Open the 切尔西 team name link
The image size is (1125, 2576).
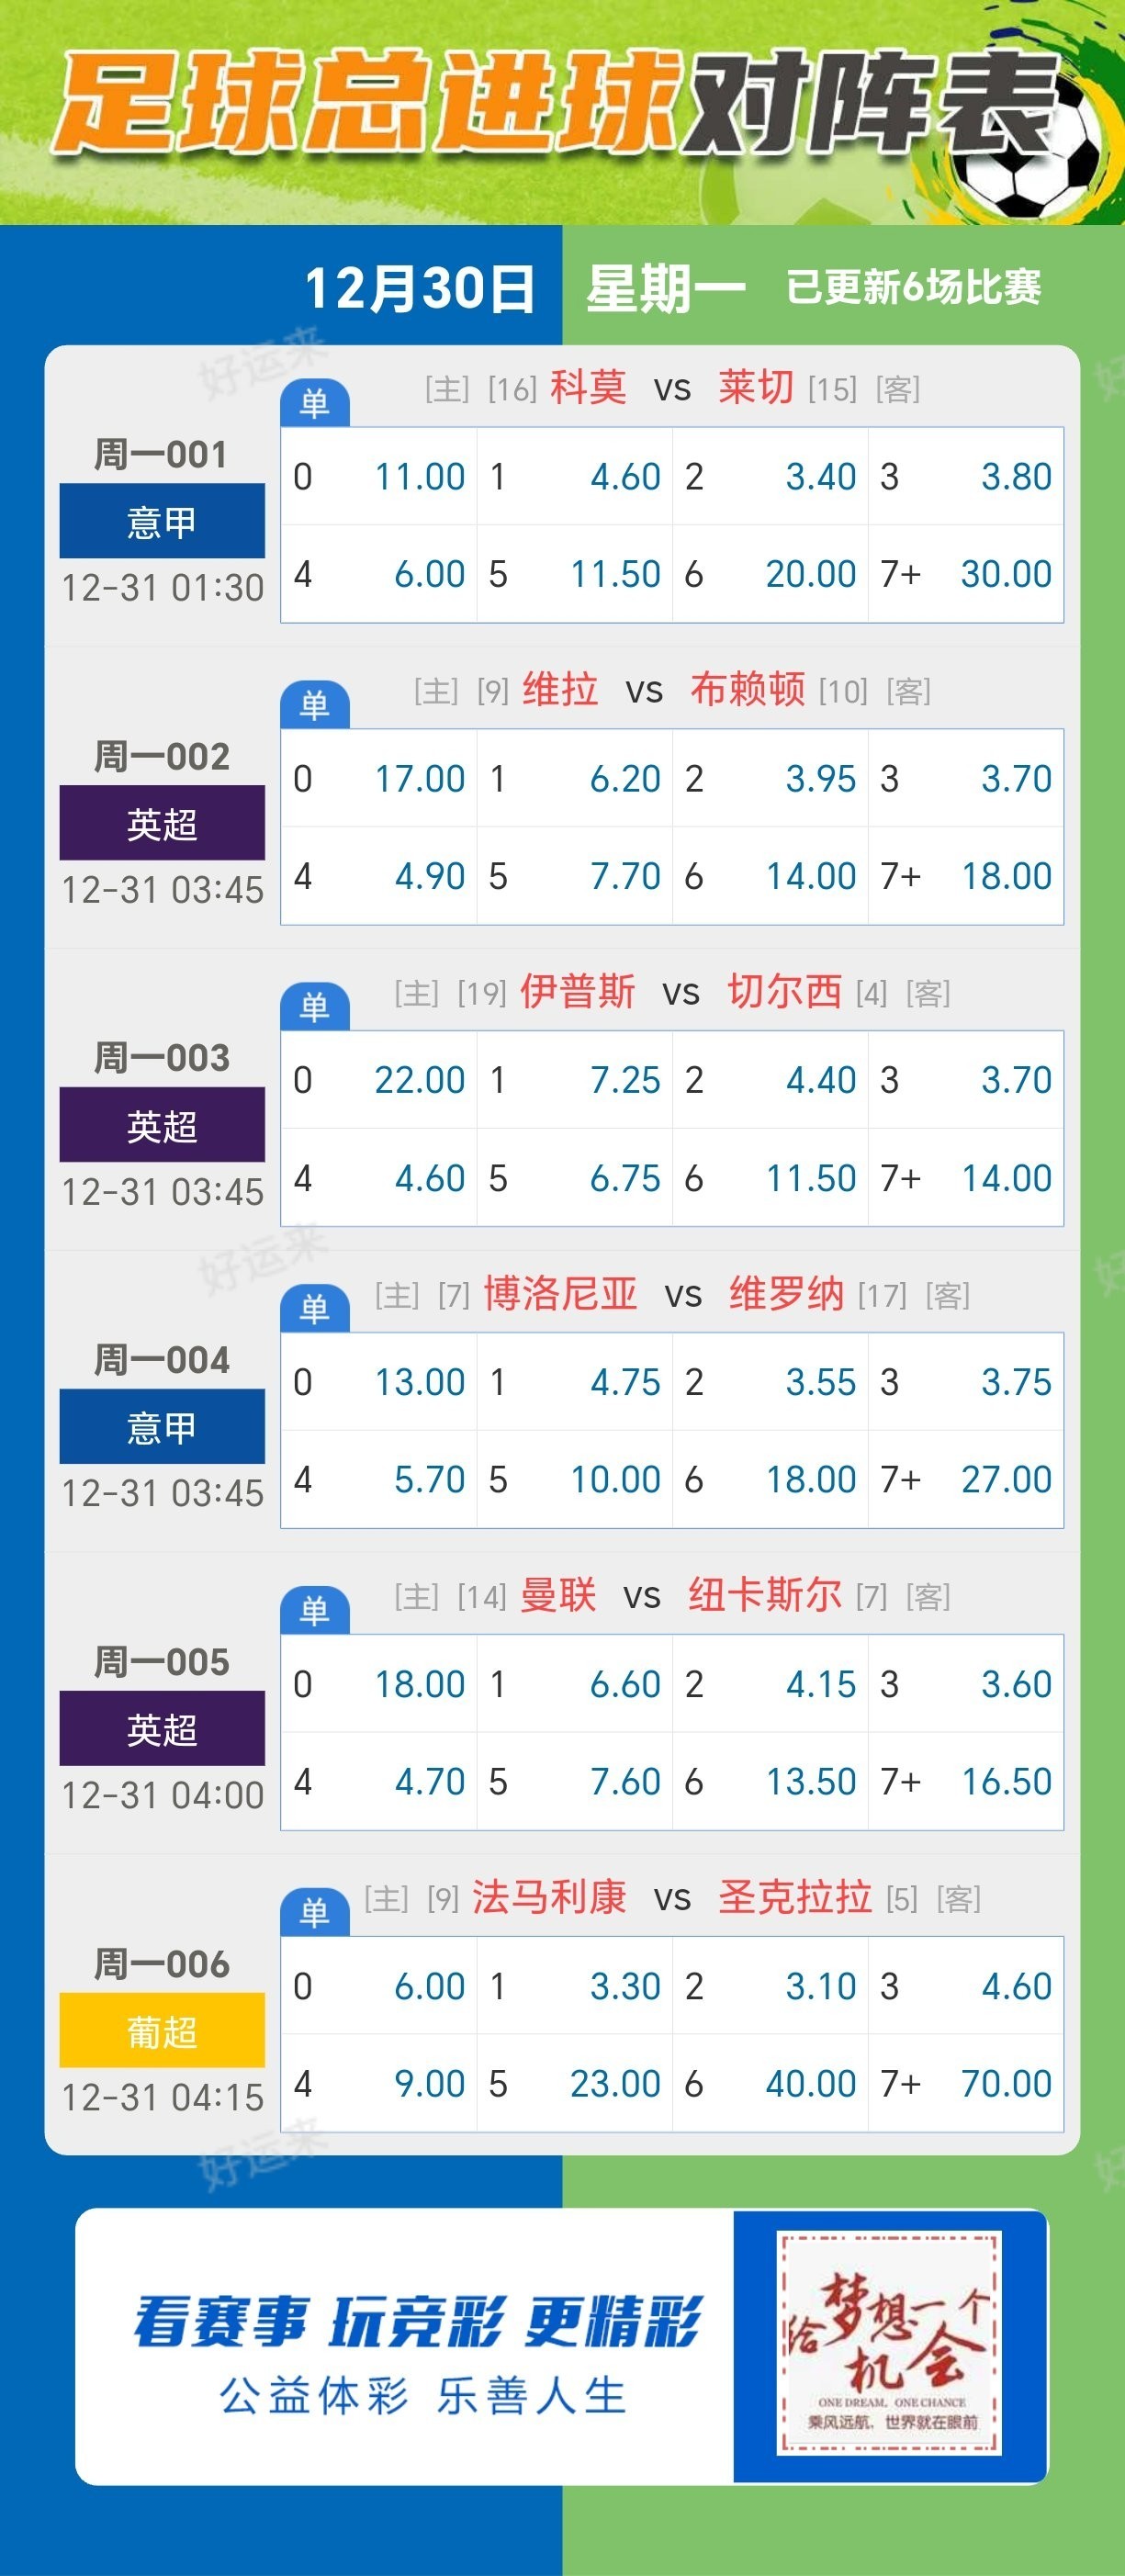784,991
